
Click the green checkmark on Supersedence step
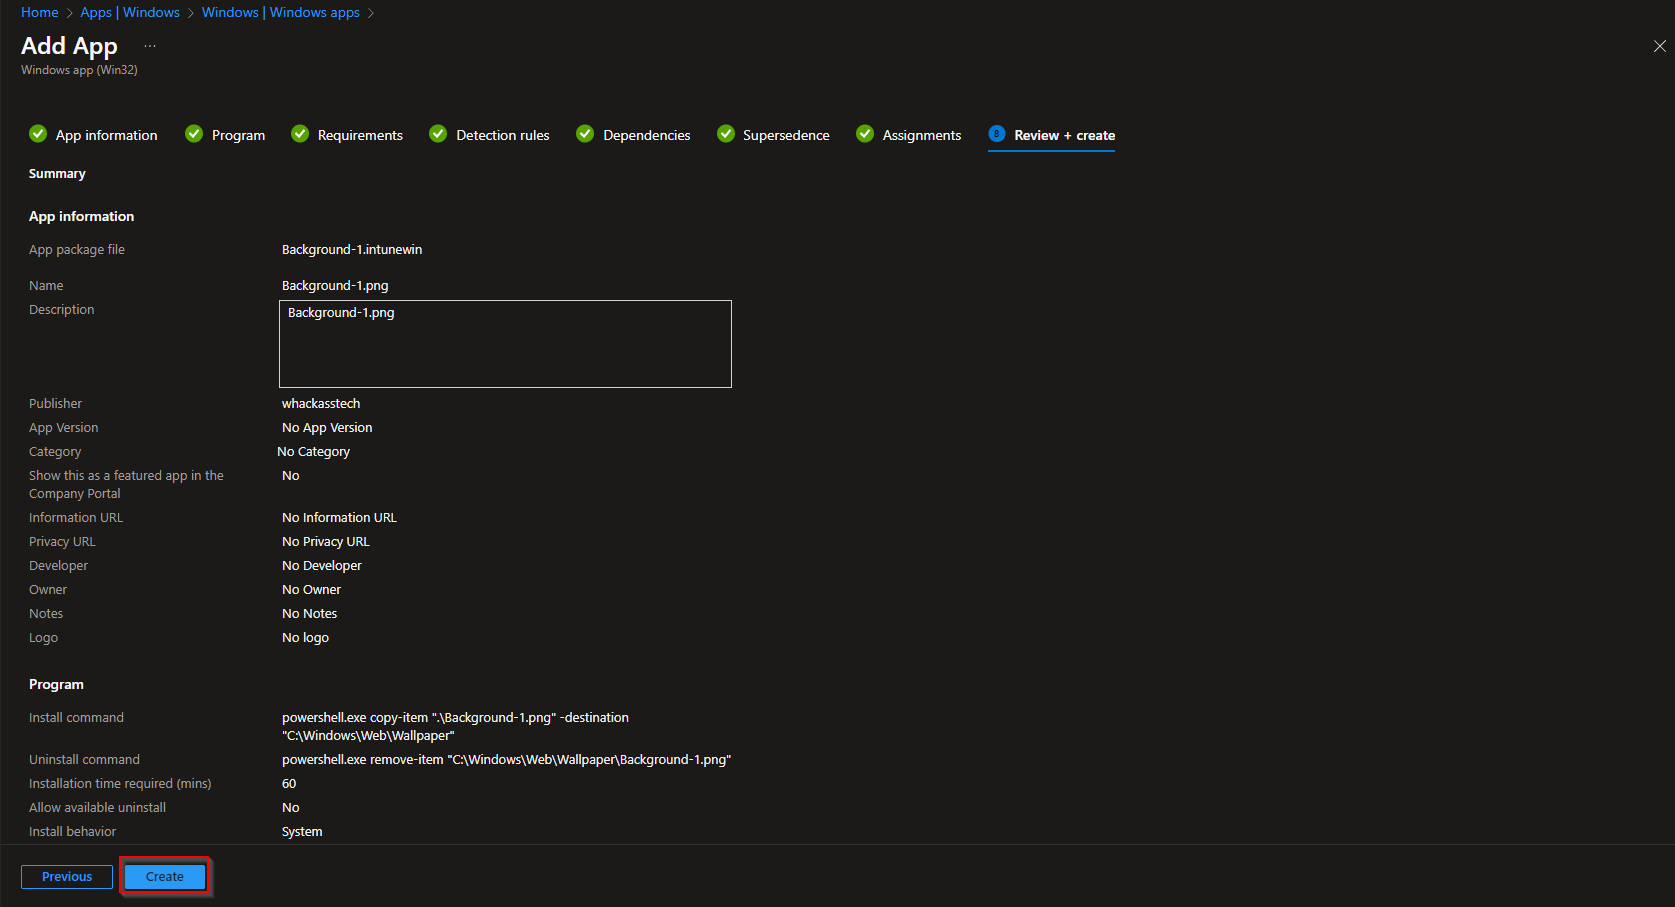point(725,134)
